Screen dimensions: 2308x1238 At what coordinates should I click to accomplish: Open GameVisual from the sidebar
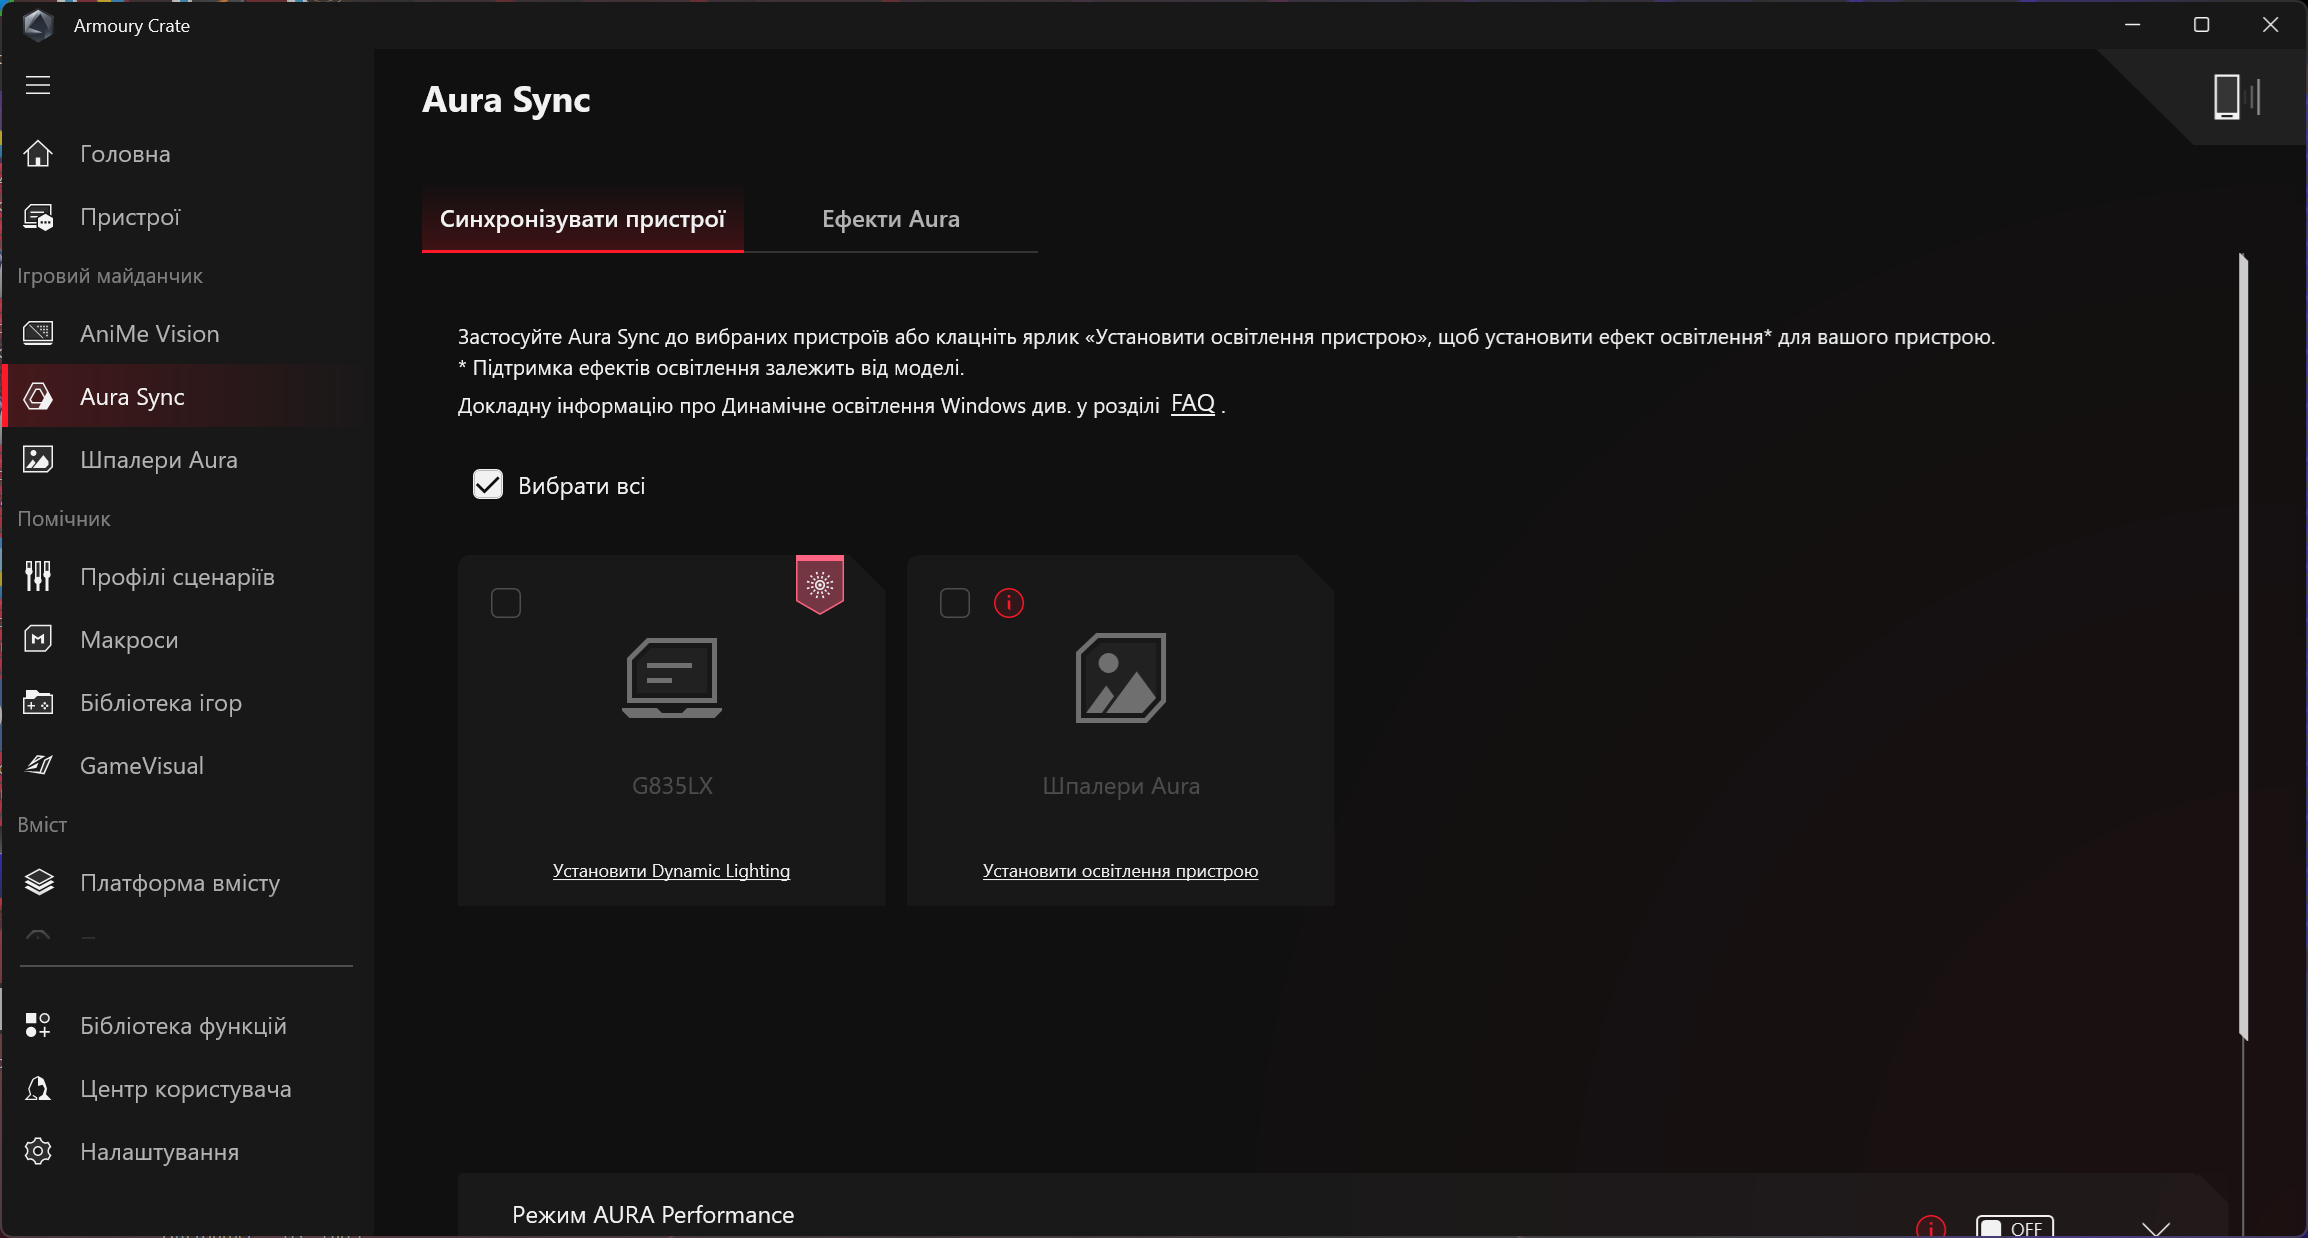pos(141,766)
